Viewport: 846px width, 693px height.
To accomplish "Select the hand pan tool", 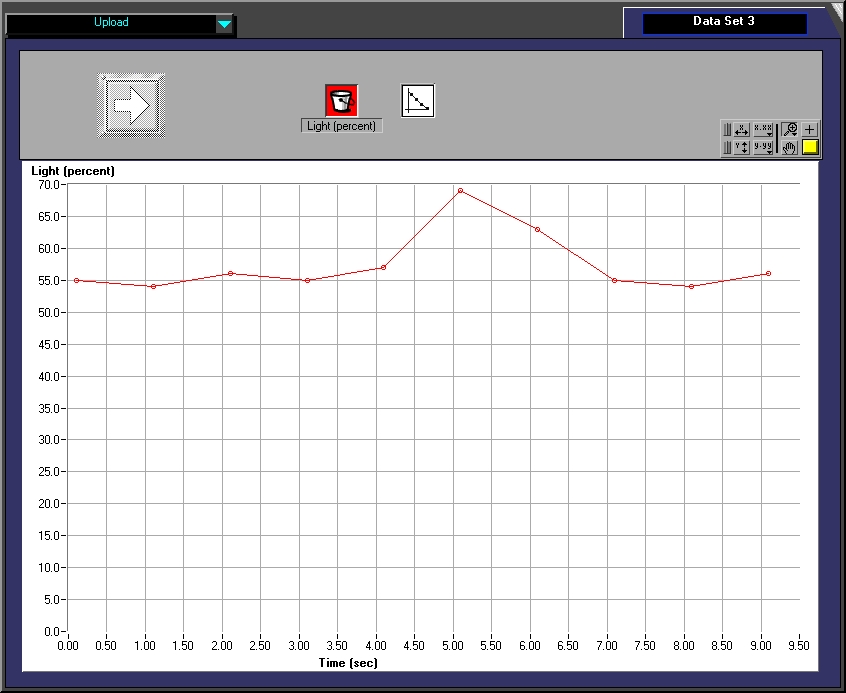I will [789, 147].
